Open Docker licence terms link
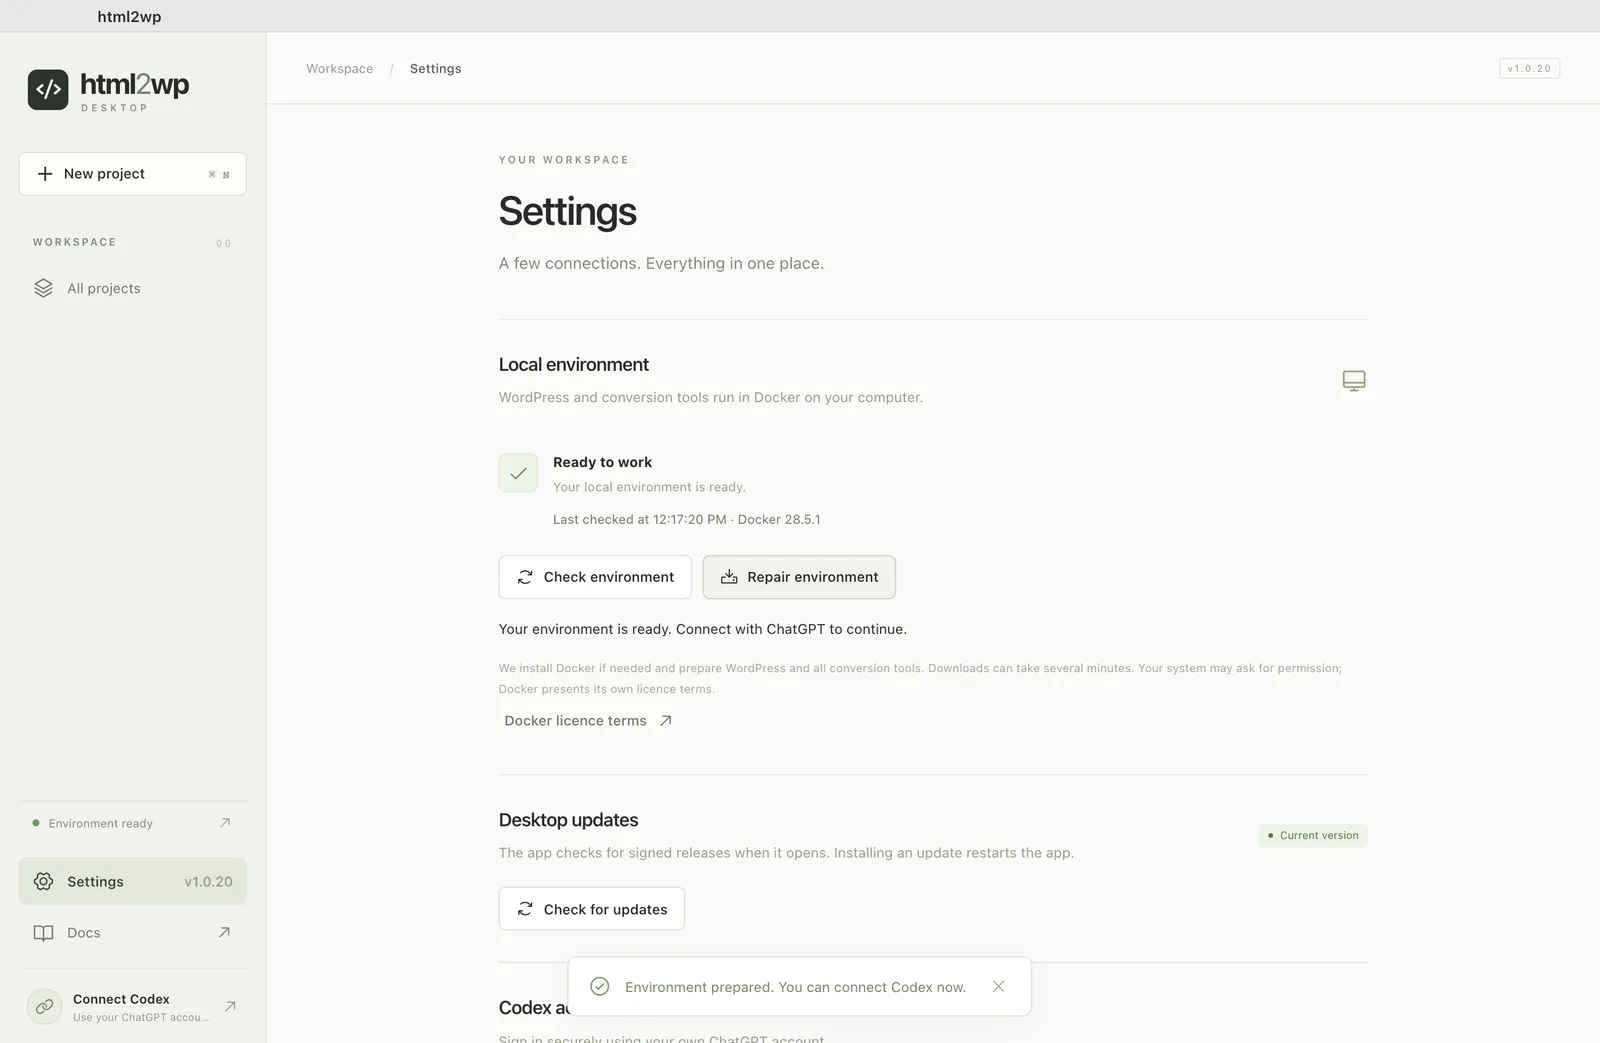 (x=588, y=721)
